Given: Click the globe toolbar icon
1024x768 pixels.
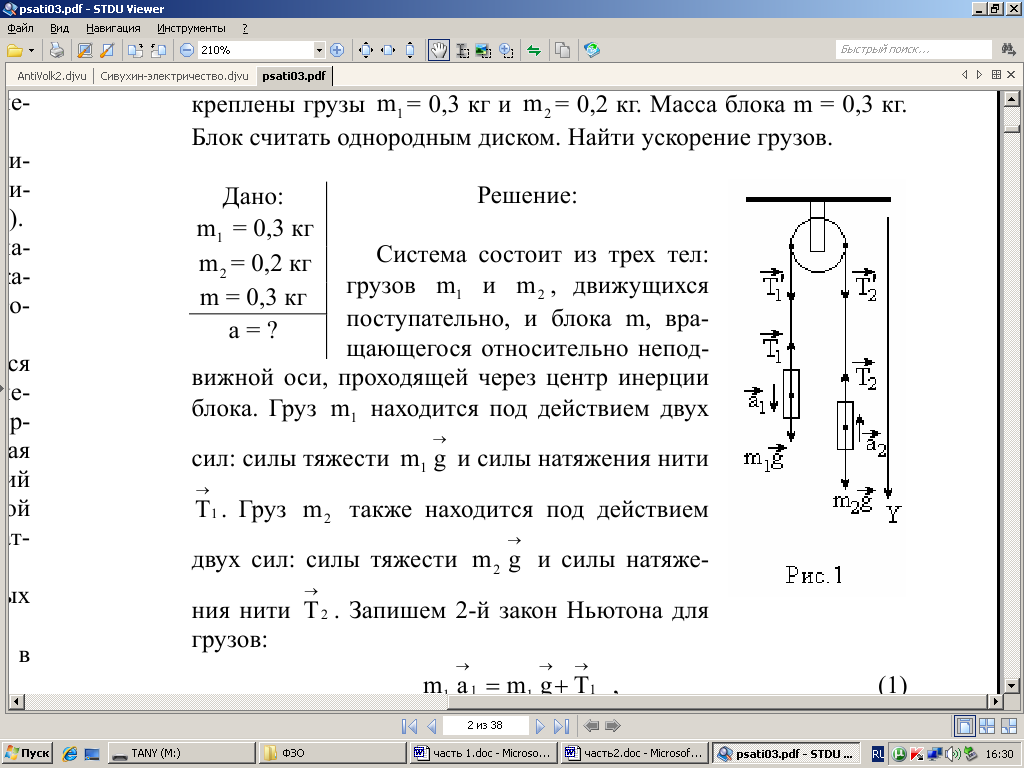Looking at the screenshot, I should (x=592, y=50).
